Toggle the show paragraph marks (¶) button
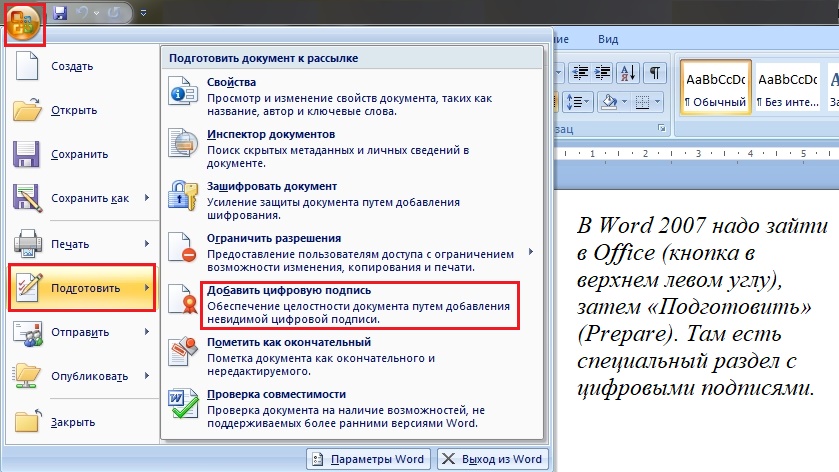This screenshot has height=472, width=839. pyautogui.click(x=654, y=72)
